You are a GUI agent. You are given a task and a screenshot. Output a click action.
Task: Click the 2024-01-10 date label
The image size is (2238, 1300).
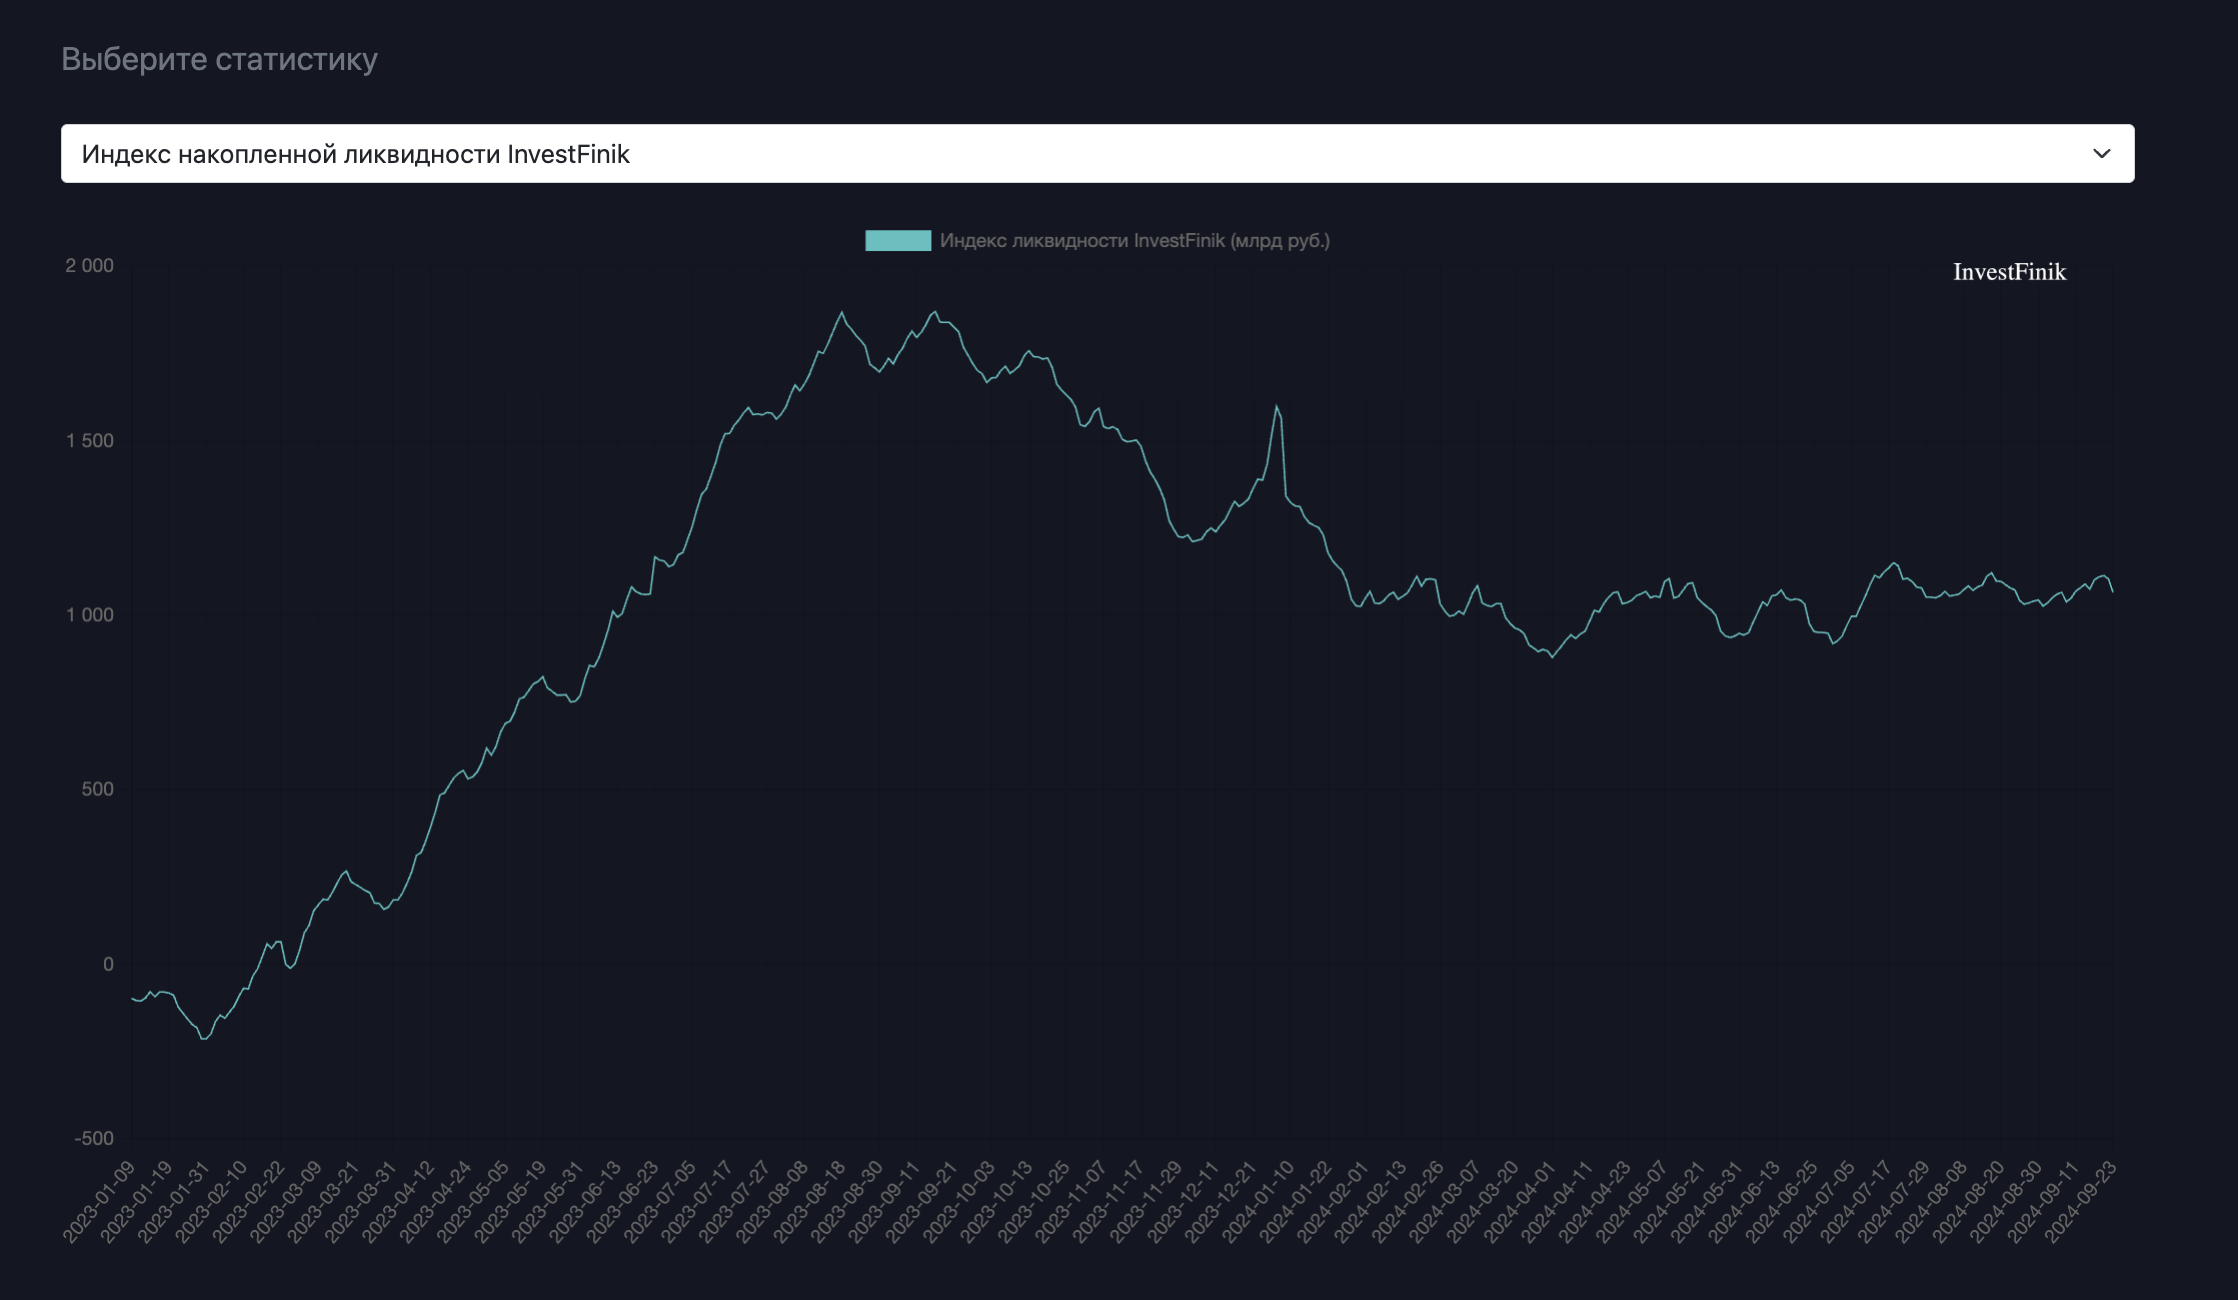(1257, 1202)
